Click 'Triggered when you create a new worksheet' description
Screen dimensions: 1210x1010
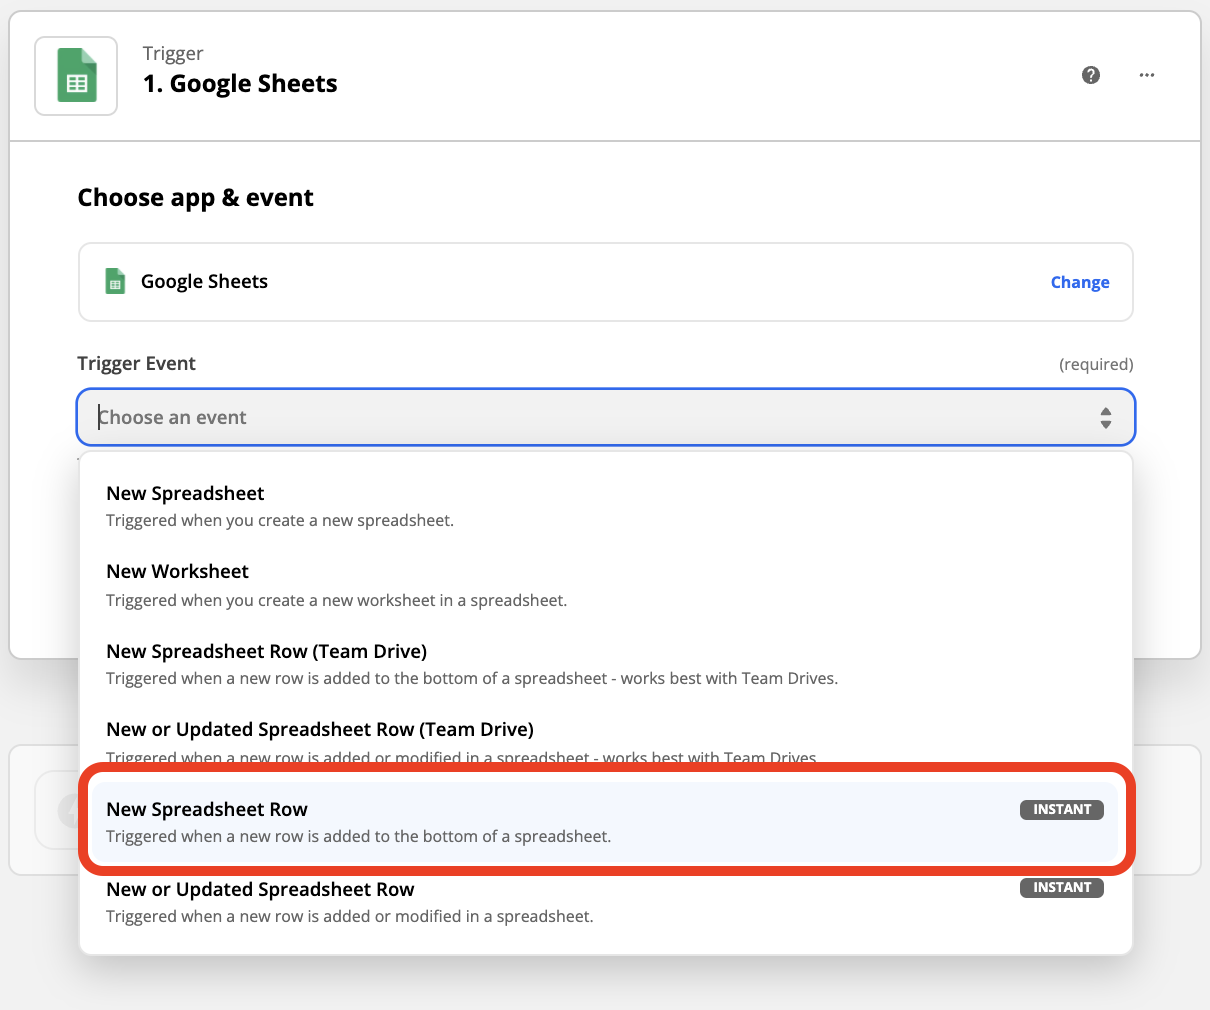[337, 601]
